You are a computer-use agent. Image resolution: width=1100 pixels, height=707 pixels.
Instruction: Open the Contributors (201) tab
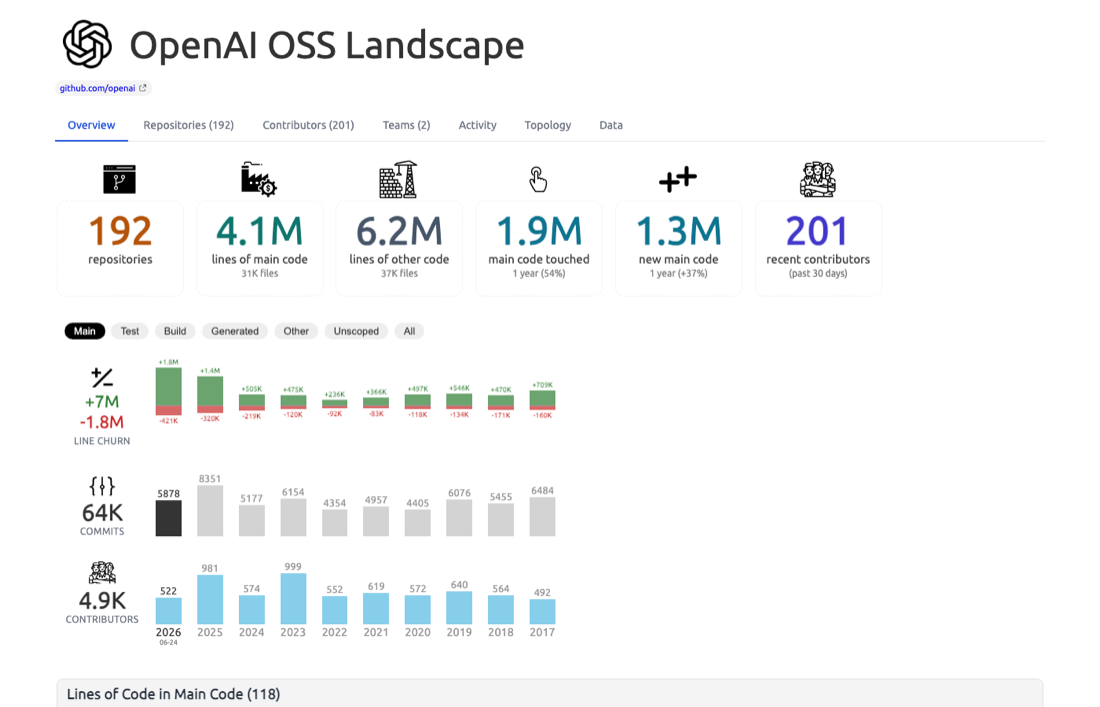click(308, 125)
